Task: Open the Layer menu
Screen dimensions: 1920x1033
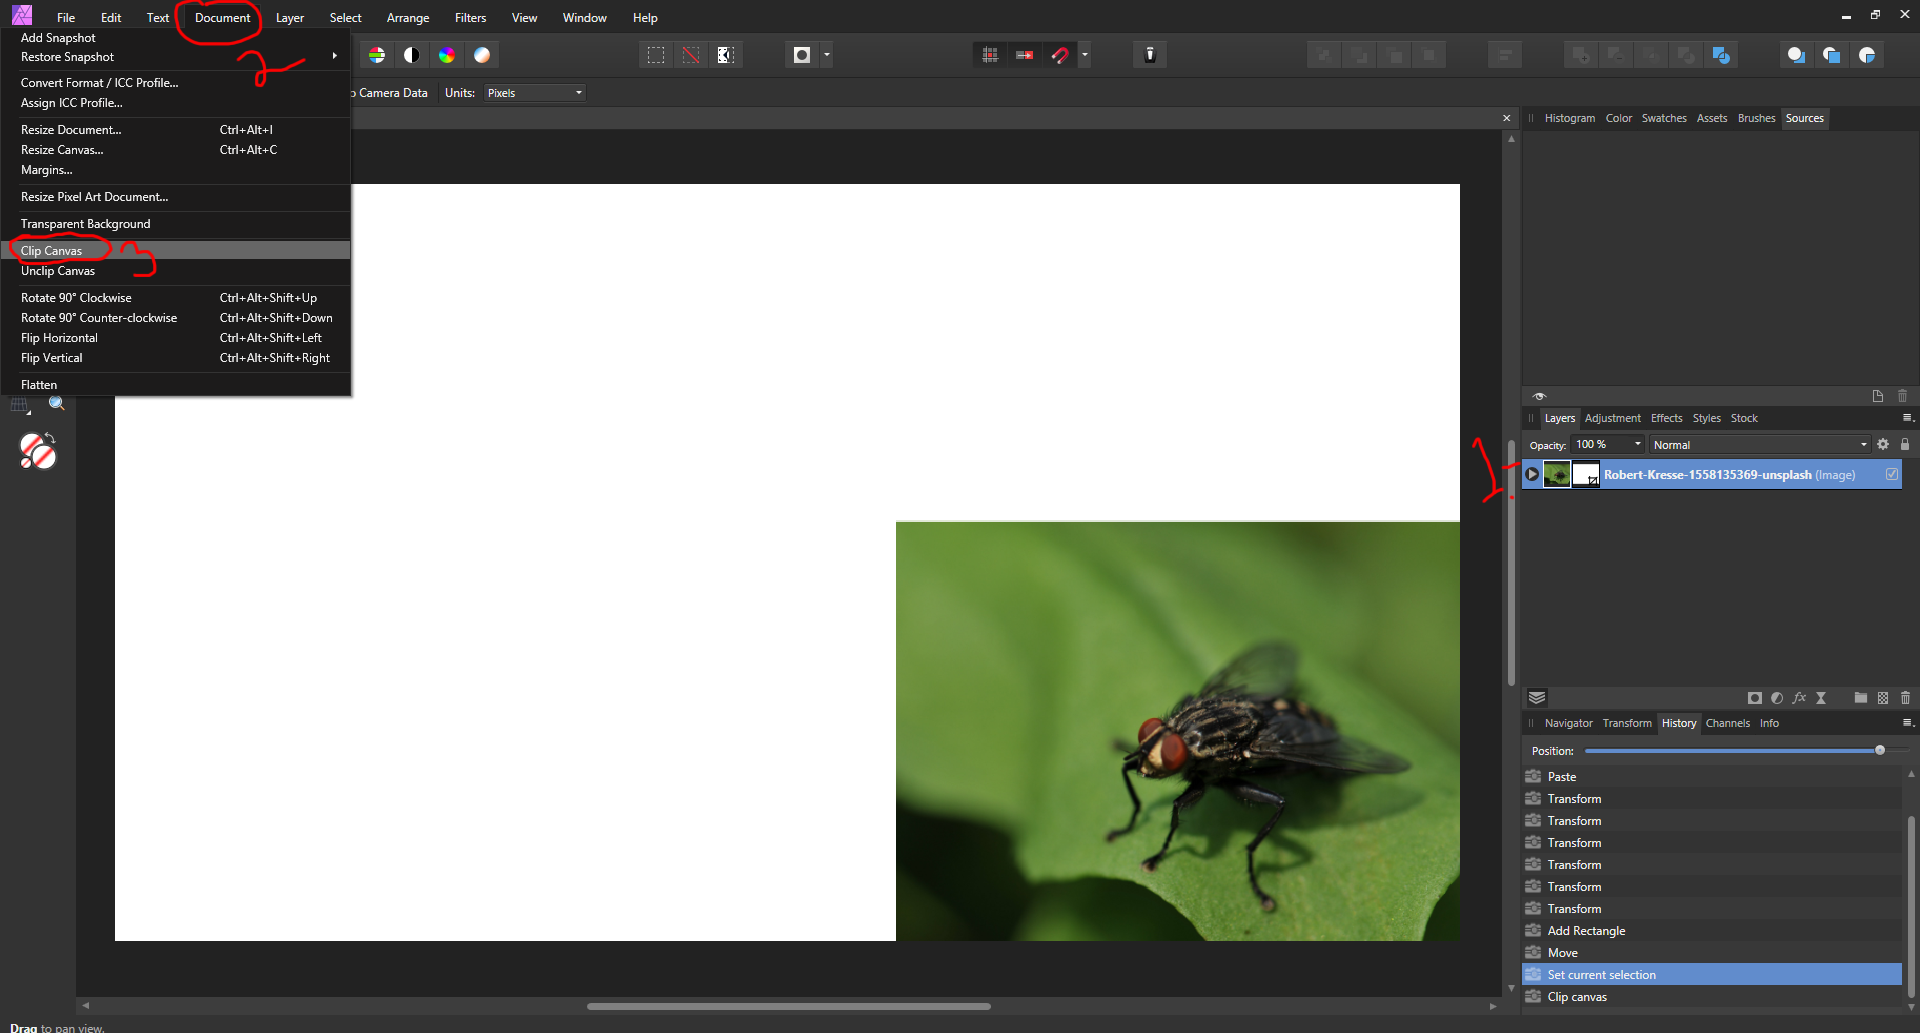Action: (x=290, y=18)
